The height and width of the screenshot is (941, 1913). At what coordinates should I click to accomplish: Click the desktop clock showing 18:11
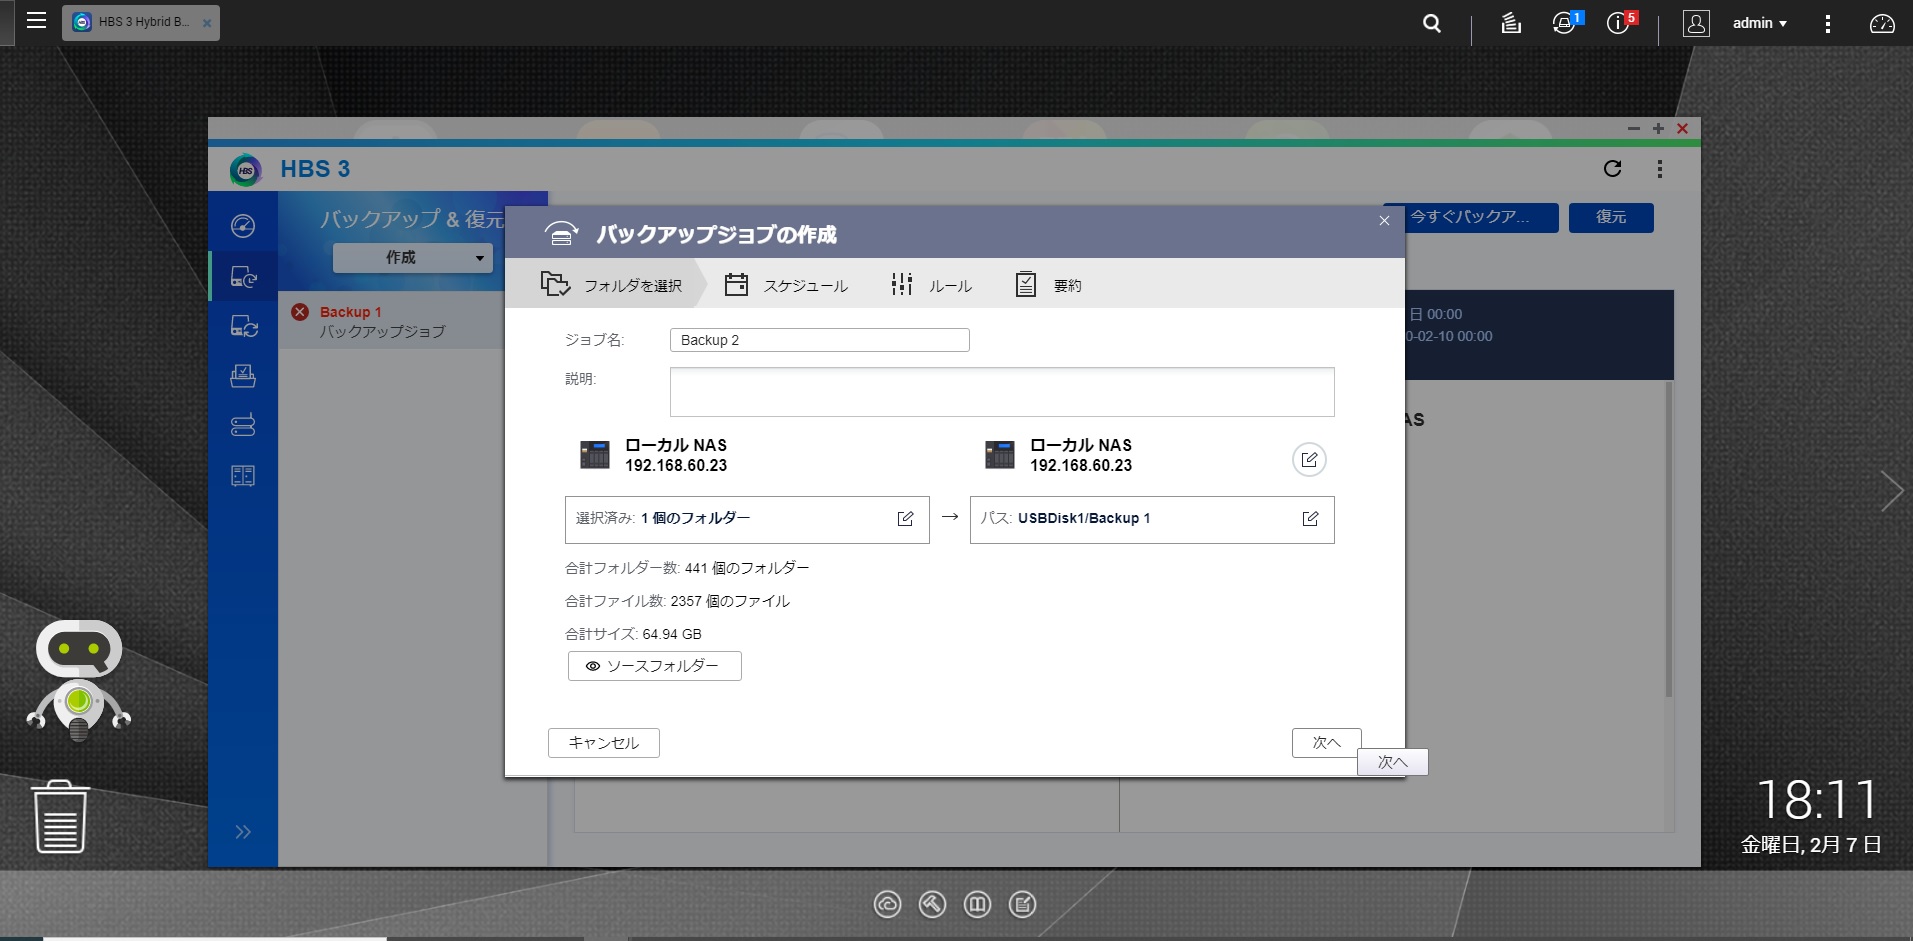pyautogui.click(x=1816, y=801)
